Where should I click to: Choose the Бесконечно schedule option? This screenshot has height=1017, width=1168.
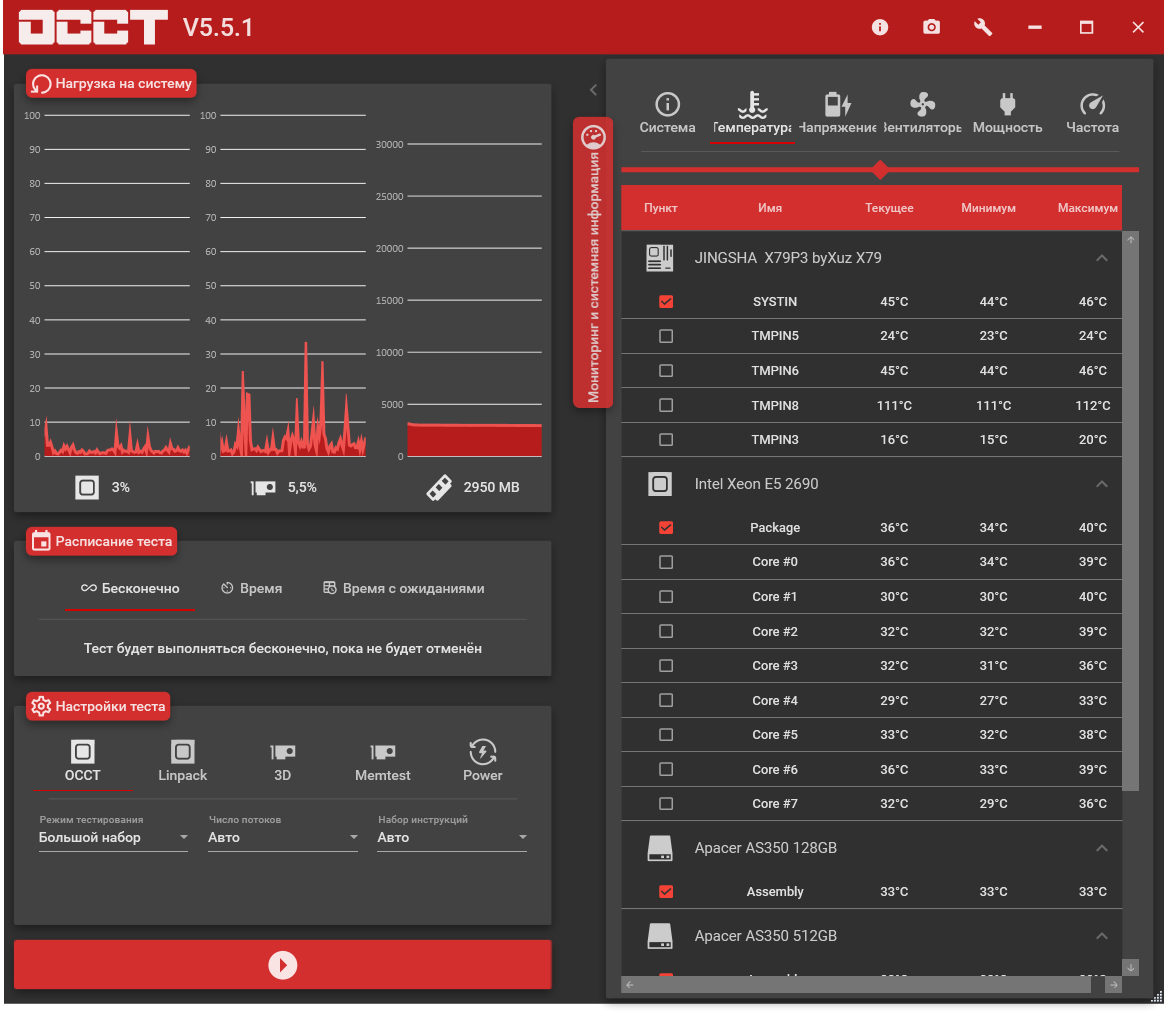tap(130, 589)
